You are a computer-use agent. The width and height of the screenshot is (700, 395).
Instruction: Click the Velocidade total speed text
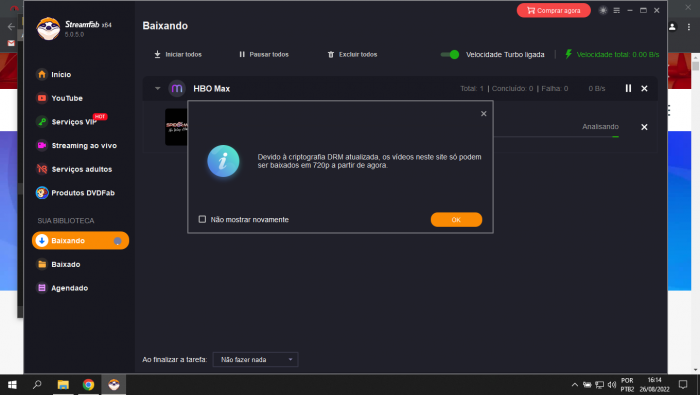pos(618,54)
